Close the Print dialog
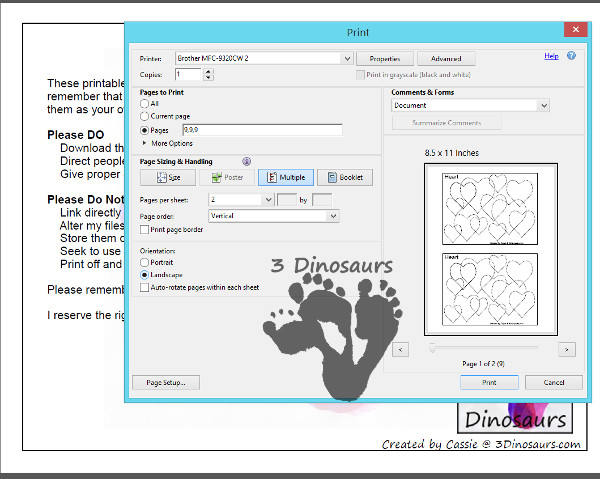The width and height of the screenshot is (600, 479). pyautogui.click(x=569, y=32)
